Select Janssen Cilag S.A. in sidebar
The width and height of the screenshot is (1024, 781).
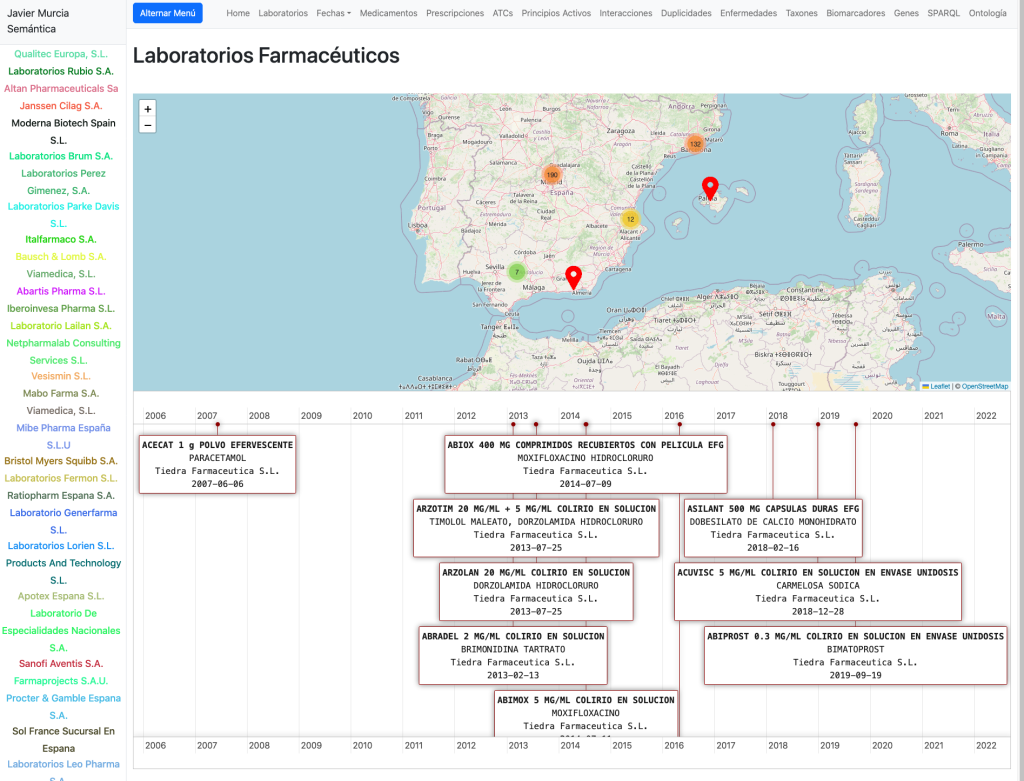tap(62, 105)
